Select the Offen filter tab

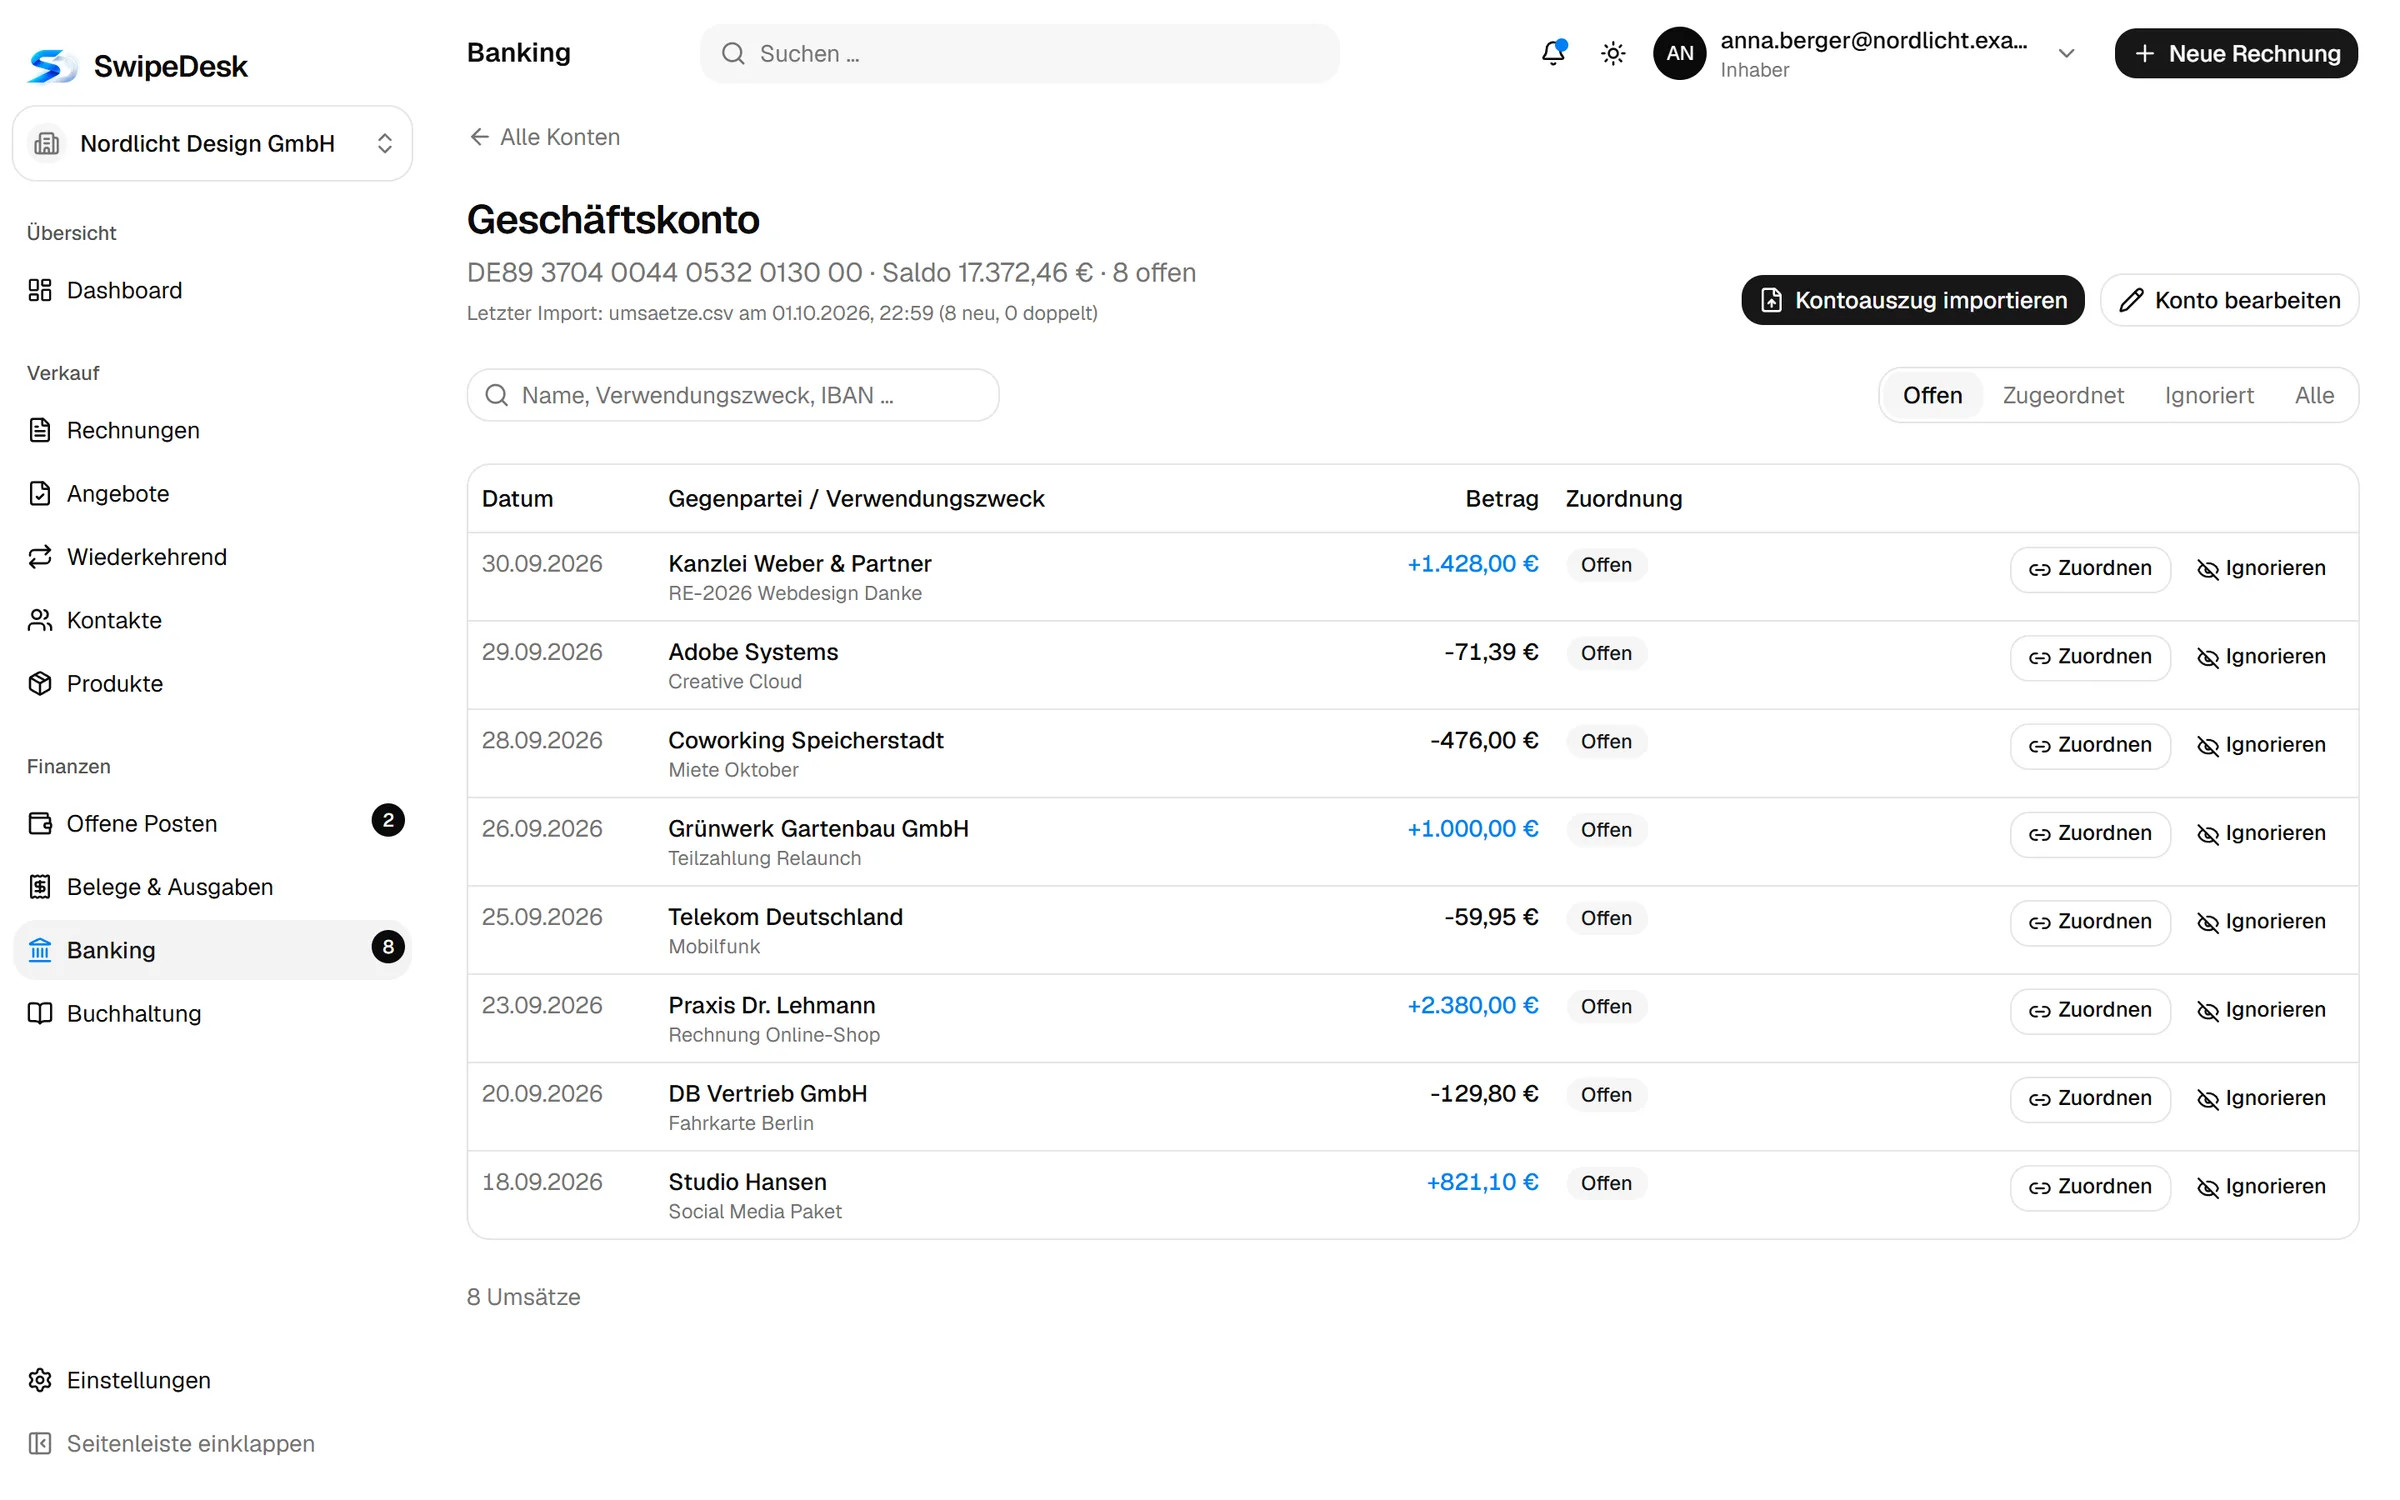pos(1932,395)
